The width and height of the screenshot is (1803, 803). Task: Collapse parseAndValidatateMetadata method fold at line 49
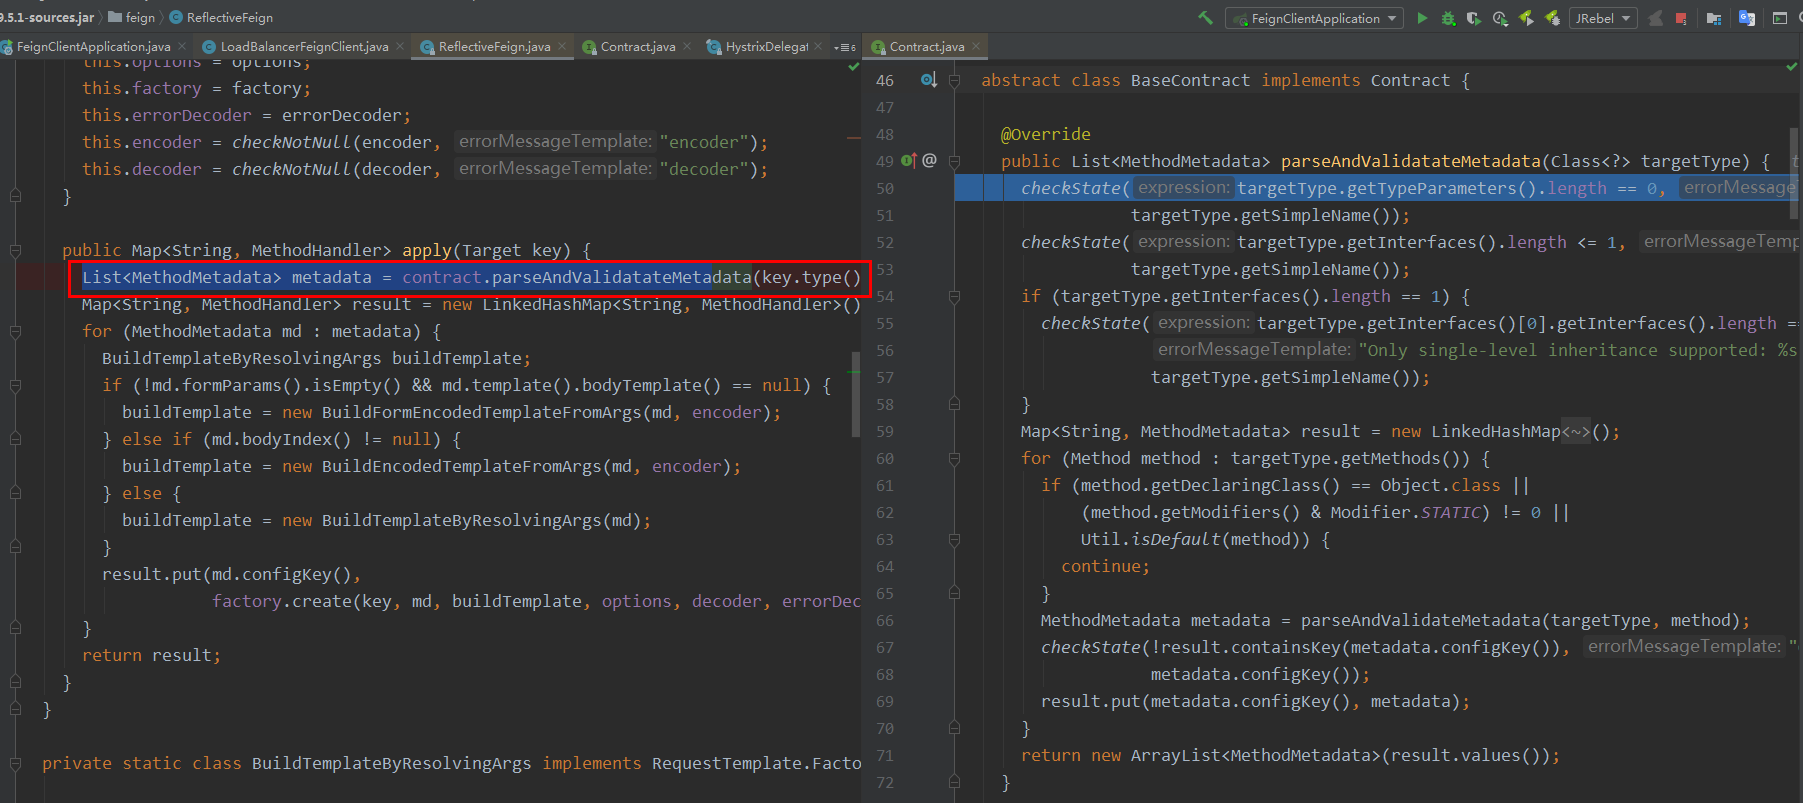[x=954, y=161]
